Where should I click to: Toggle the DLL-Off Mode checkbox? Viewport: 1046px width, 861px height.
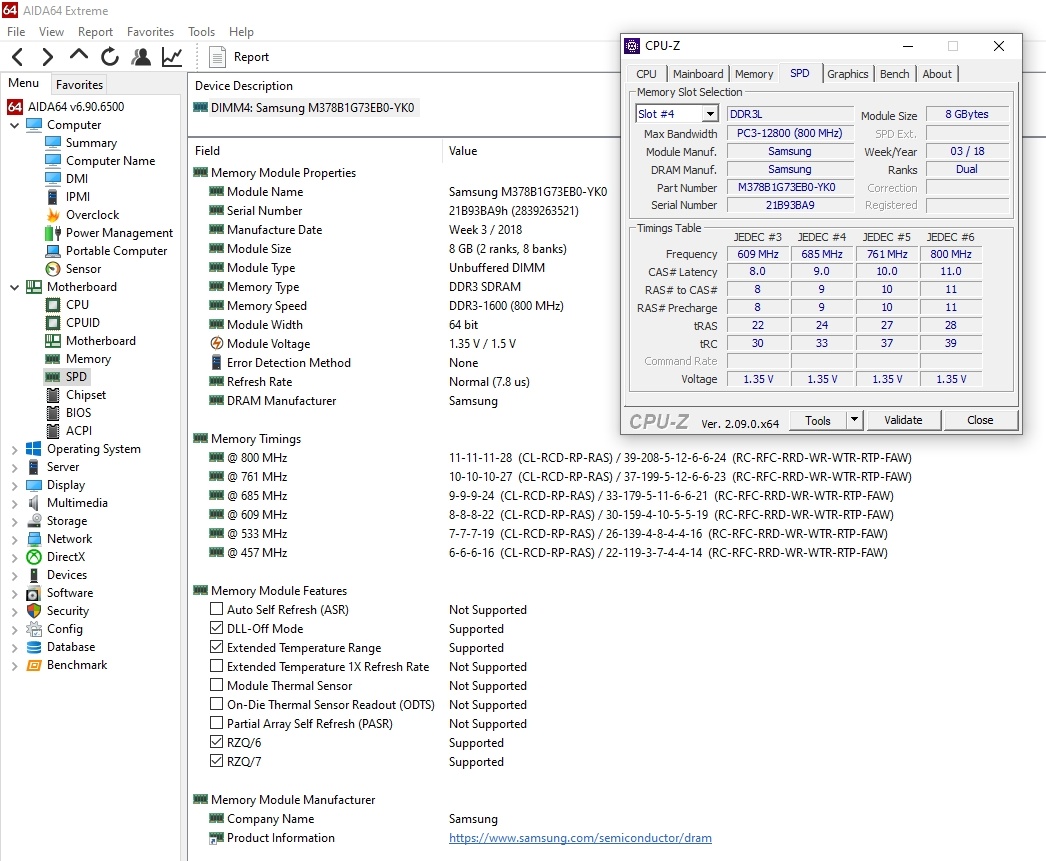coord(215,628)
